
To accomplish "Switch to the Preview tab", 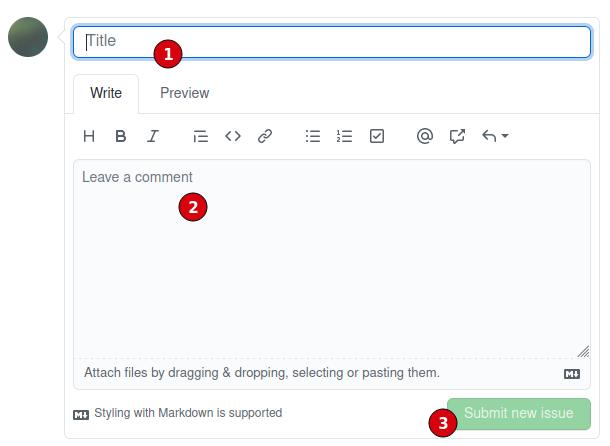I will coord(184,93).
